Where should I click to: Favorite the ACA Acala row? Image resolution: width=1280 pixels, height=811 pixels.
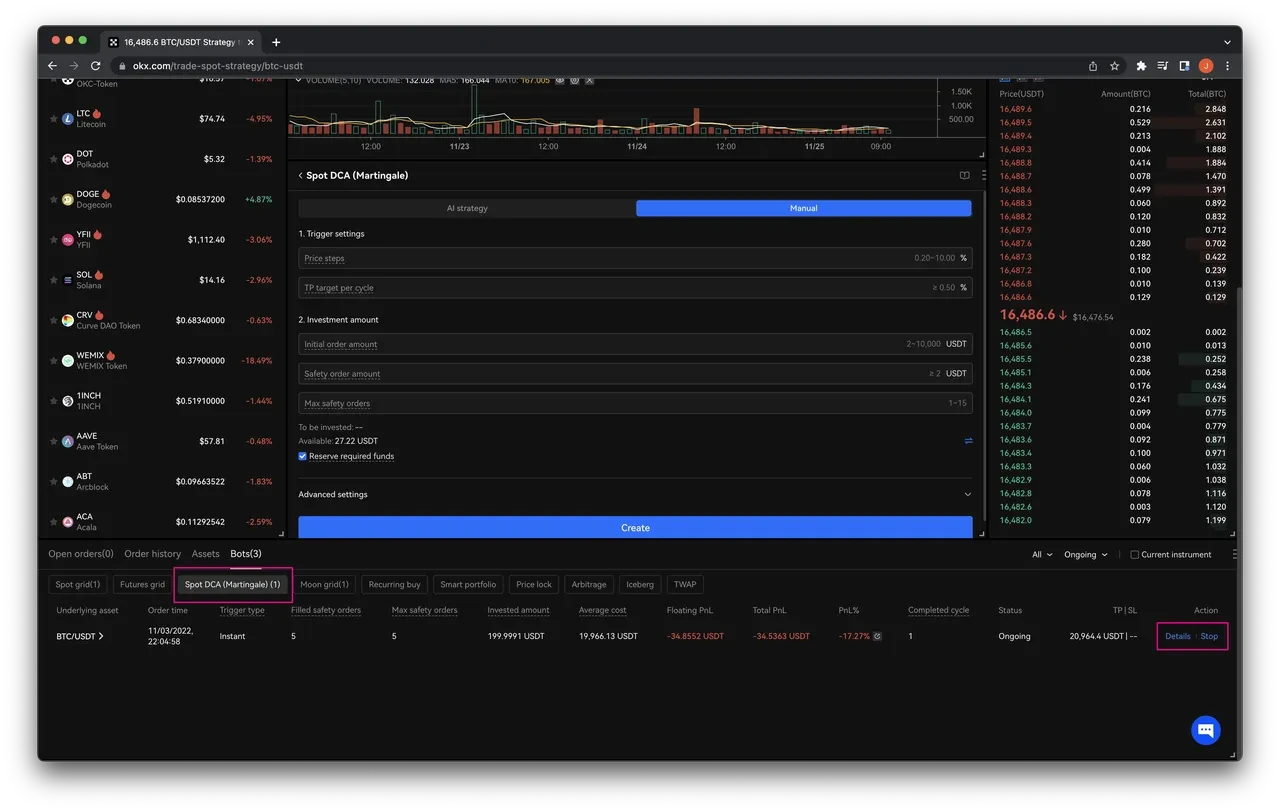click(54, 522)
